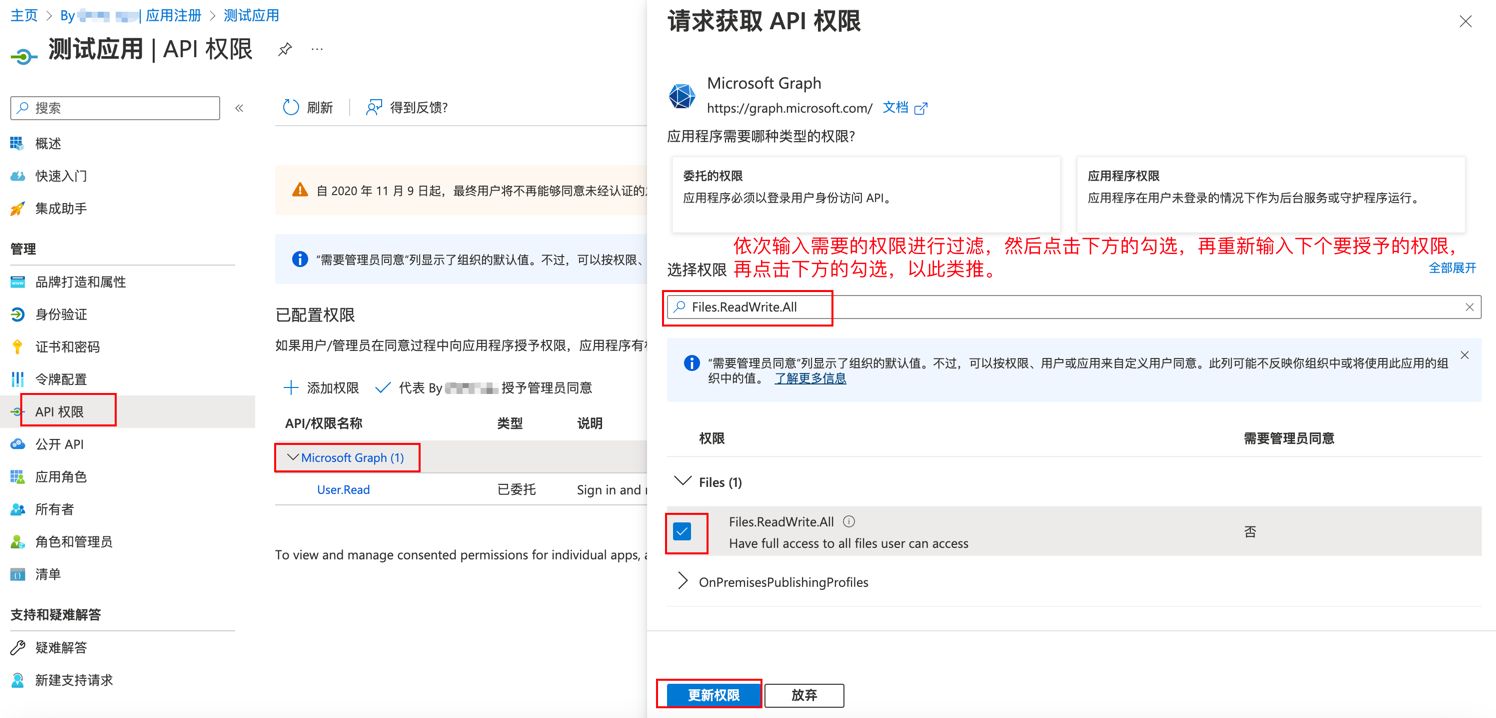Open 证书和密码 in the sidebar menu
This screenshot has width=1496, height=718.
coord(67,347)
